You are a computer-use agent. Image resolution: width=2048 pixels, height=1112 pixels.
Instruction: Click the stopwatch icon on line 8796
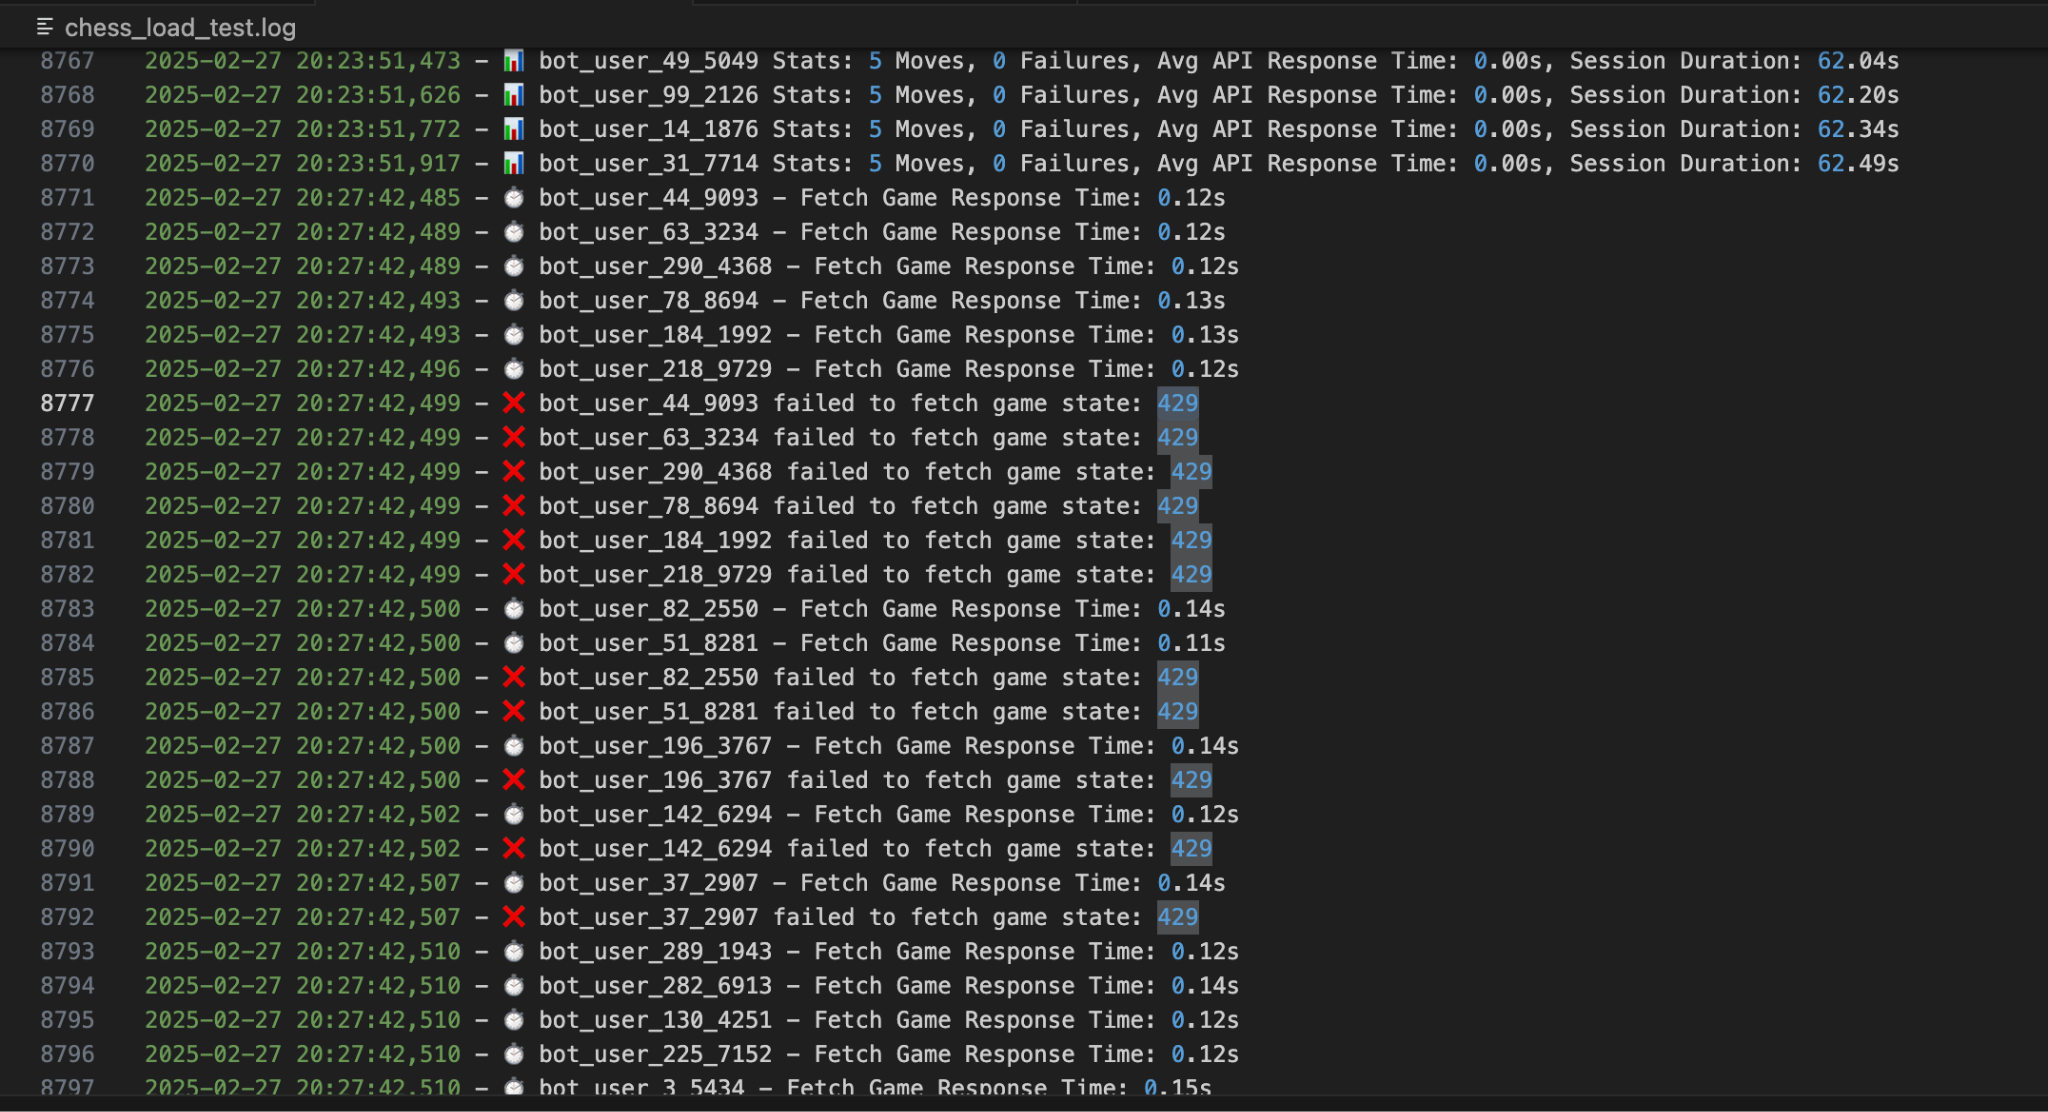coord(513,1054)
